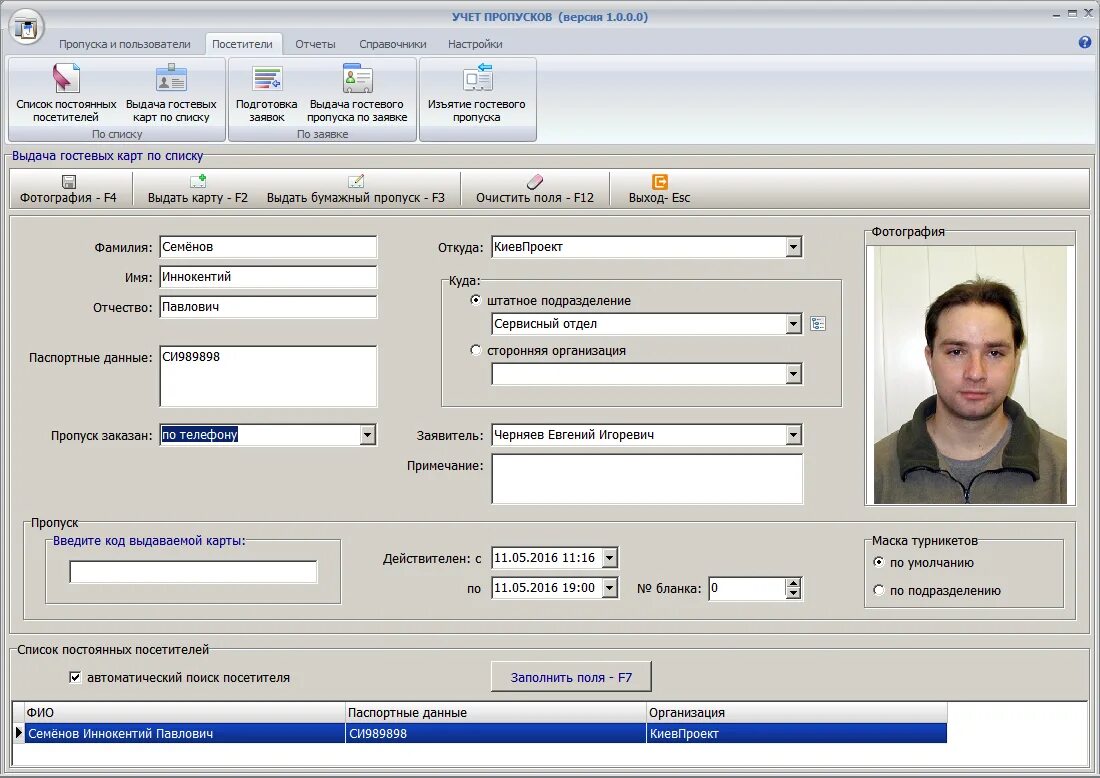This screenshot has height=778, width=1100.
Task: Open the Справочники tab
Action: (x=393, y=43)
